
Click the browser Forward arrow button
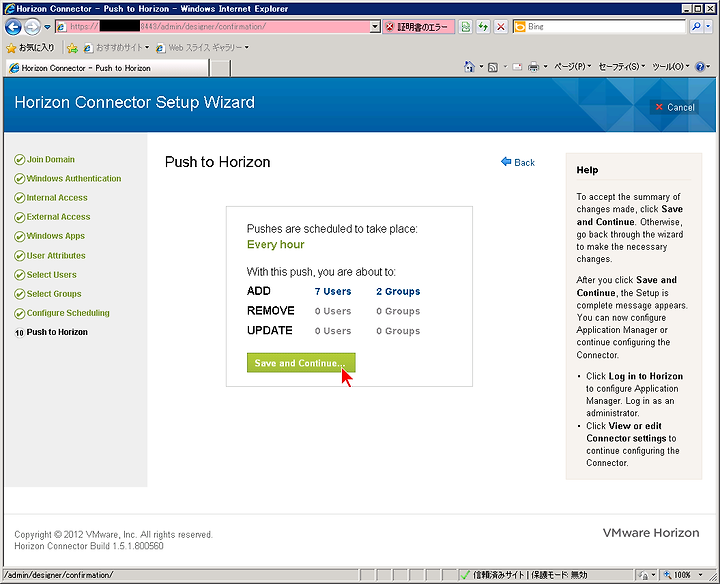click(x=32, y=27)
